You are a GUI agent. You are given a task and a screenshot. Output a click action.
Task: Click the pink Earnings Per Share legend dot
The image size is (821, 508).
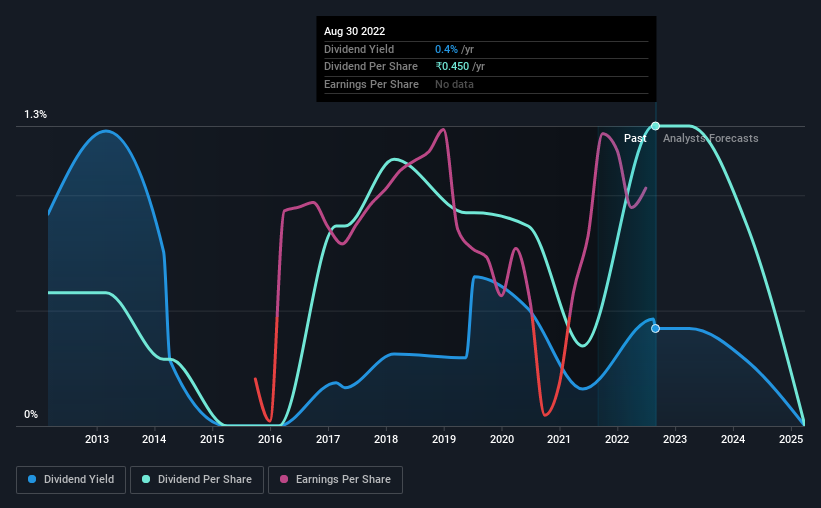pos(284,479)
